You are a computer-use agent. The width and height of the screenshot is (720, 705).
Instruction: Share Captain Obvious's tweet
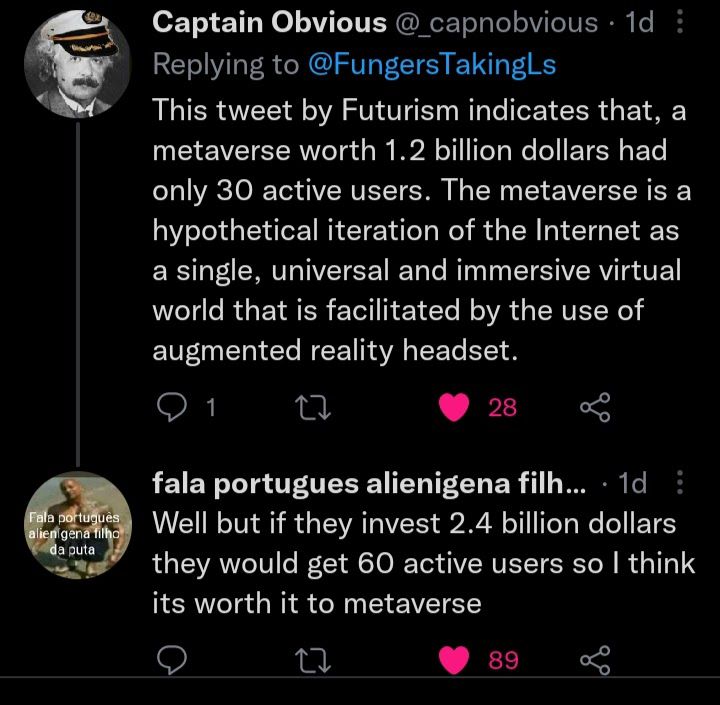pos(594,407)
